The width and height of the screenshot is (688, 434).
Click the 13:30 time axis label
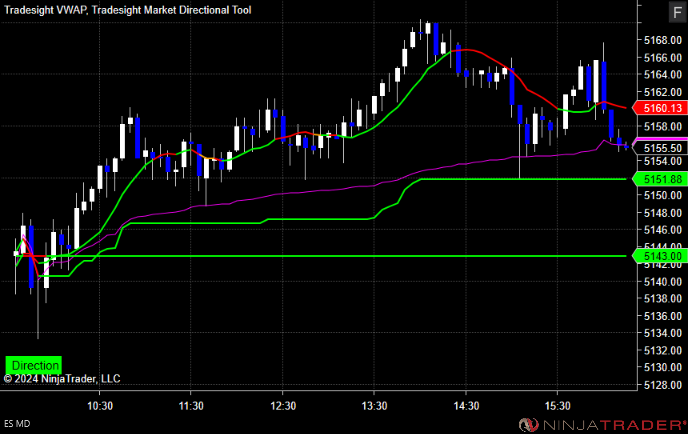tap(374, 406)
